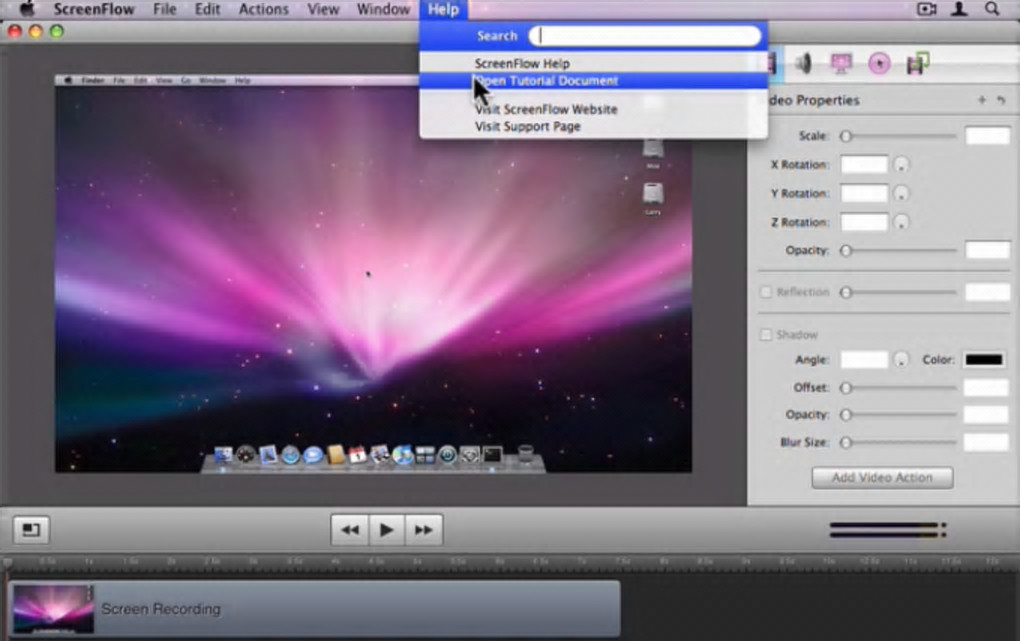Click the ScreenFlow camera menu bar icon
The width and height of the screenshot is (1020, 641).
point(926,9)
